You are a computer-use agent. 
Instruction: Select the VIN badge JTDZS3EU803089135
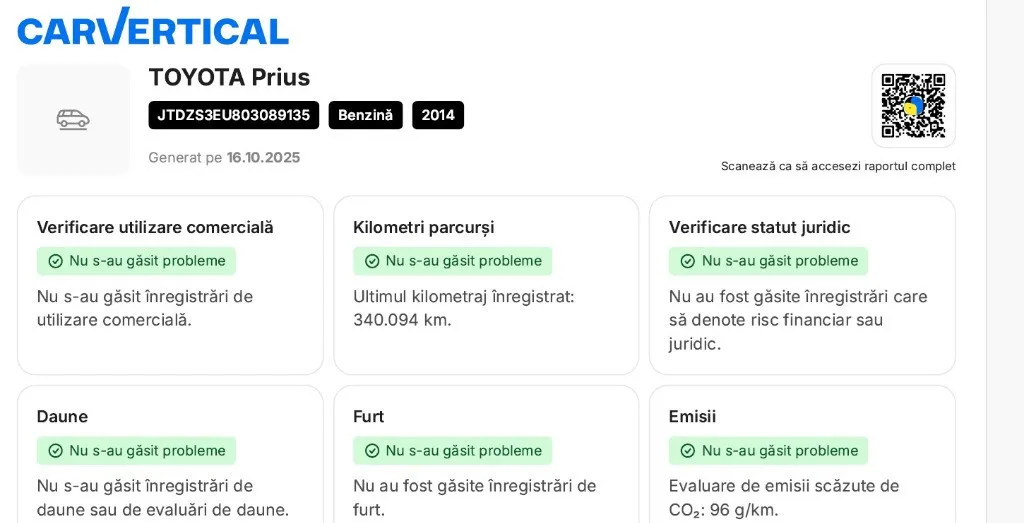point(234,115)
